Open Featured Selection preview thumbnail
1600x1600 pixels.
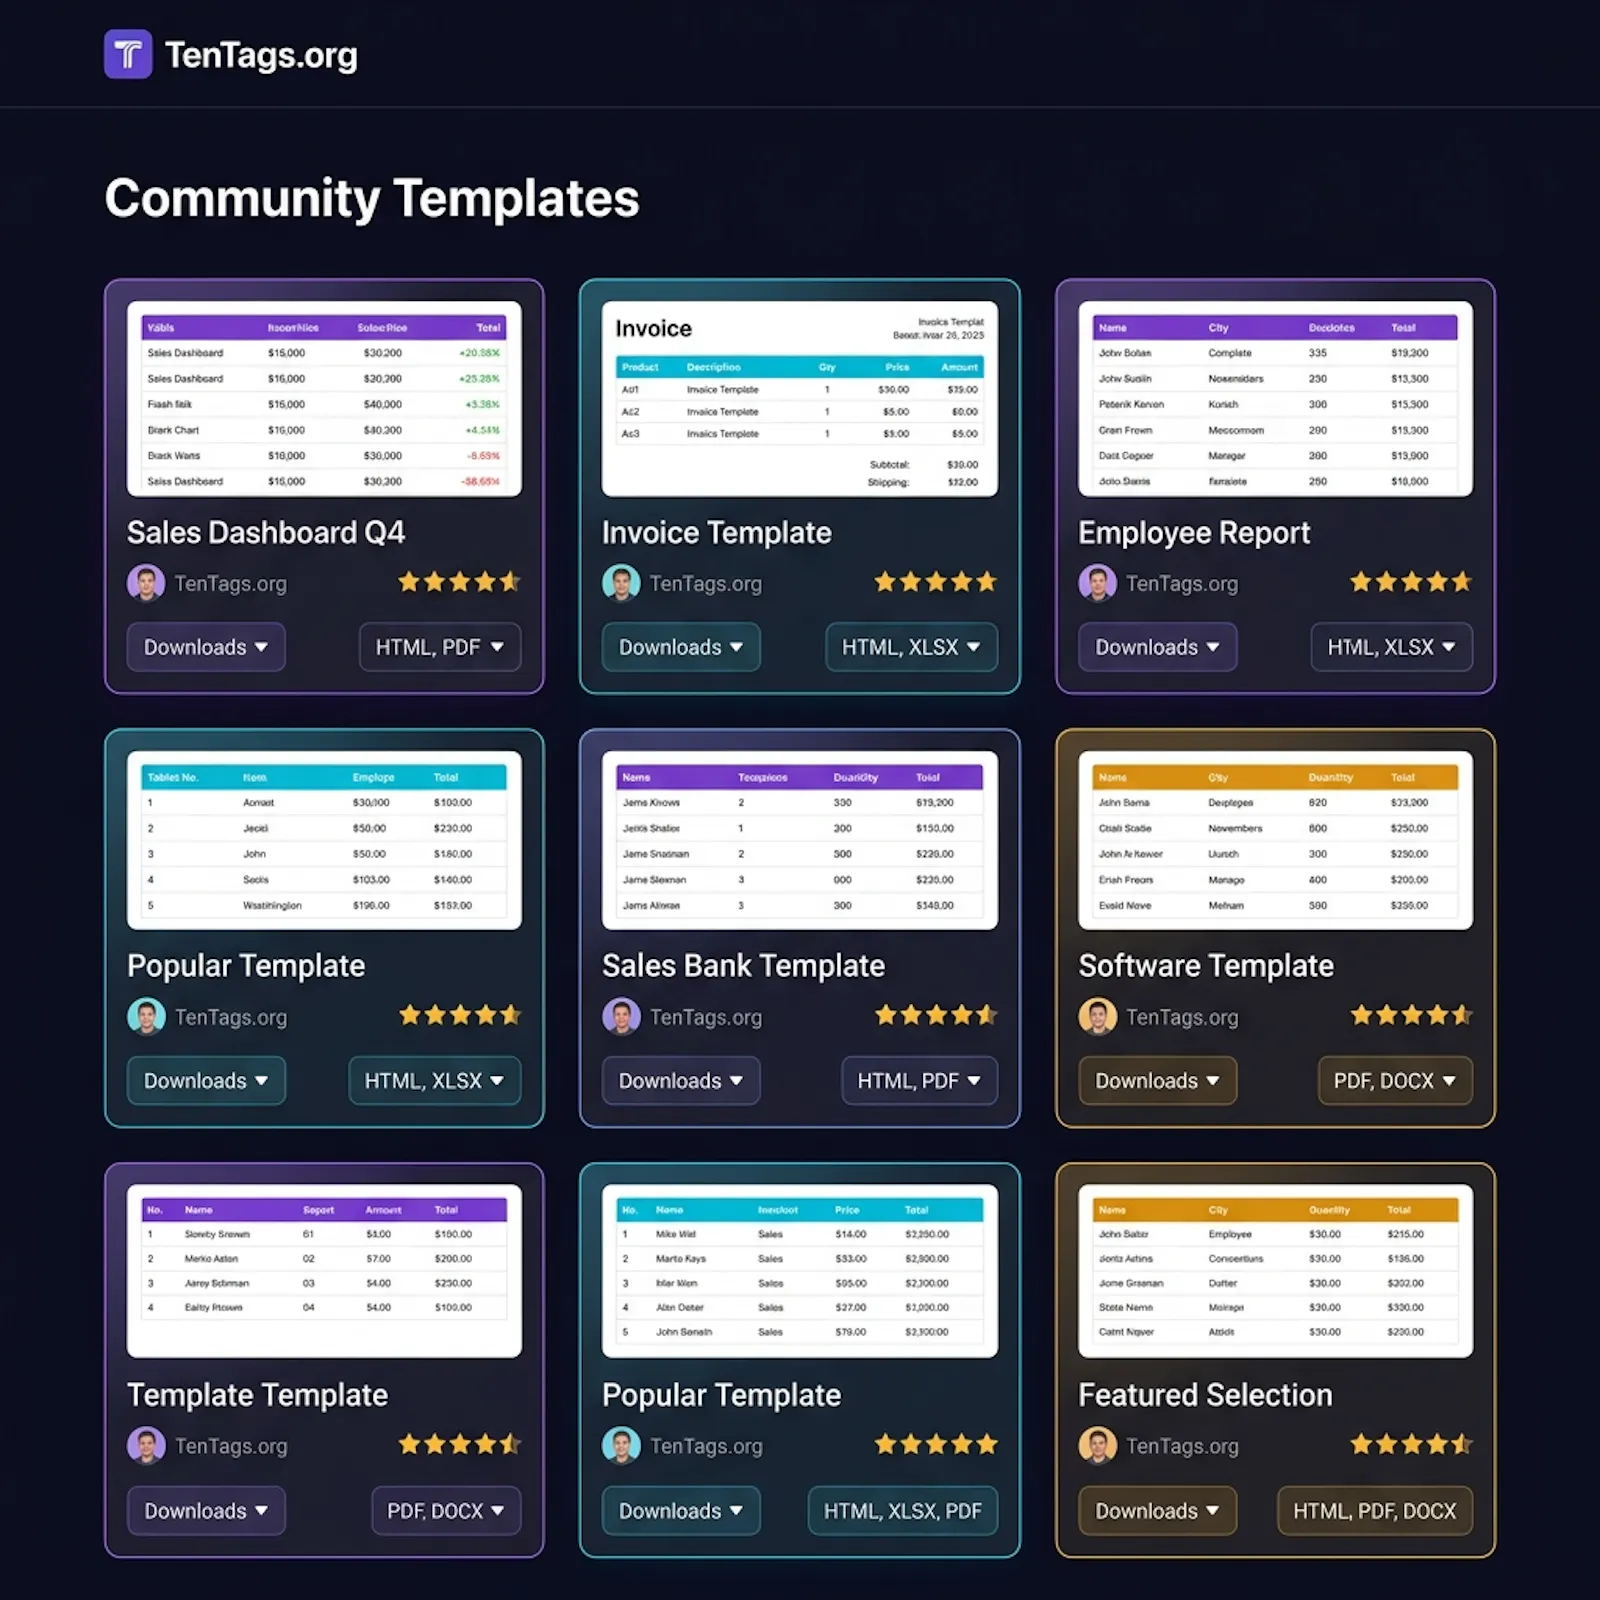click(1275, 1270)
